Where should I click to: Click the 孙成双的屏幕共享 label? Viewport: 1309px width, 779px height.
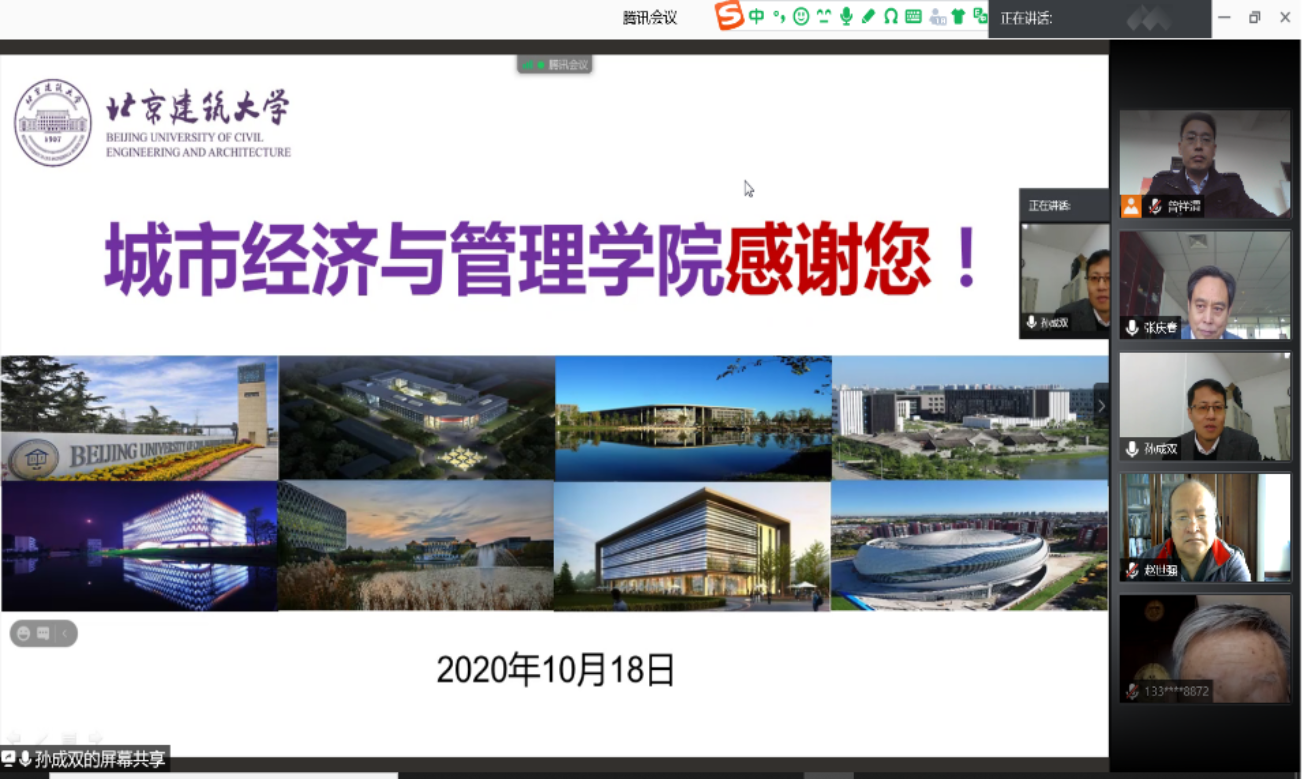[99, 759]
